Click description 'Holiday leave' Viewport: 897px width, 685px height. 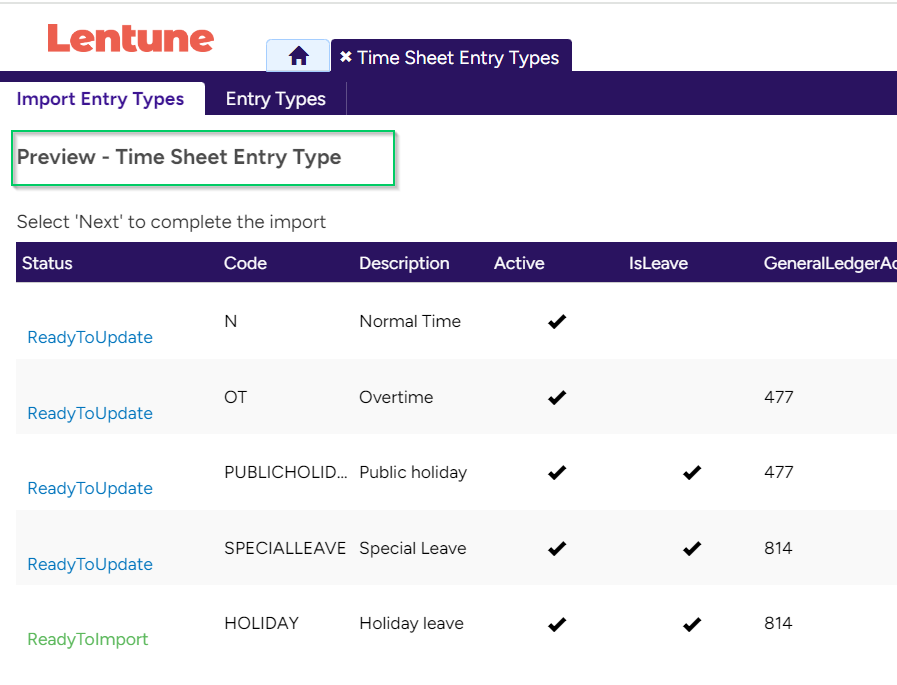411,624
